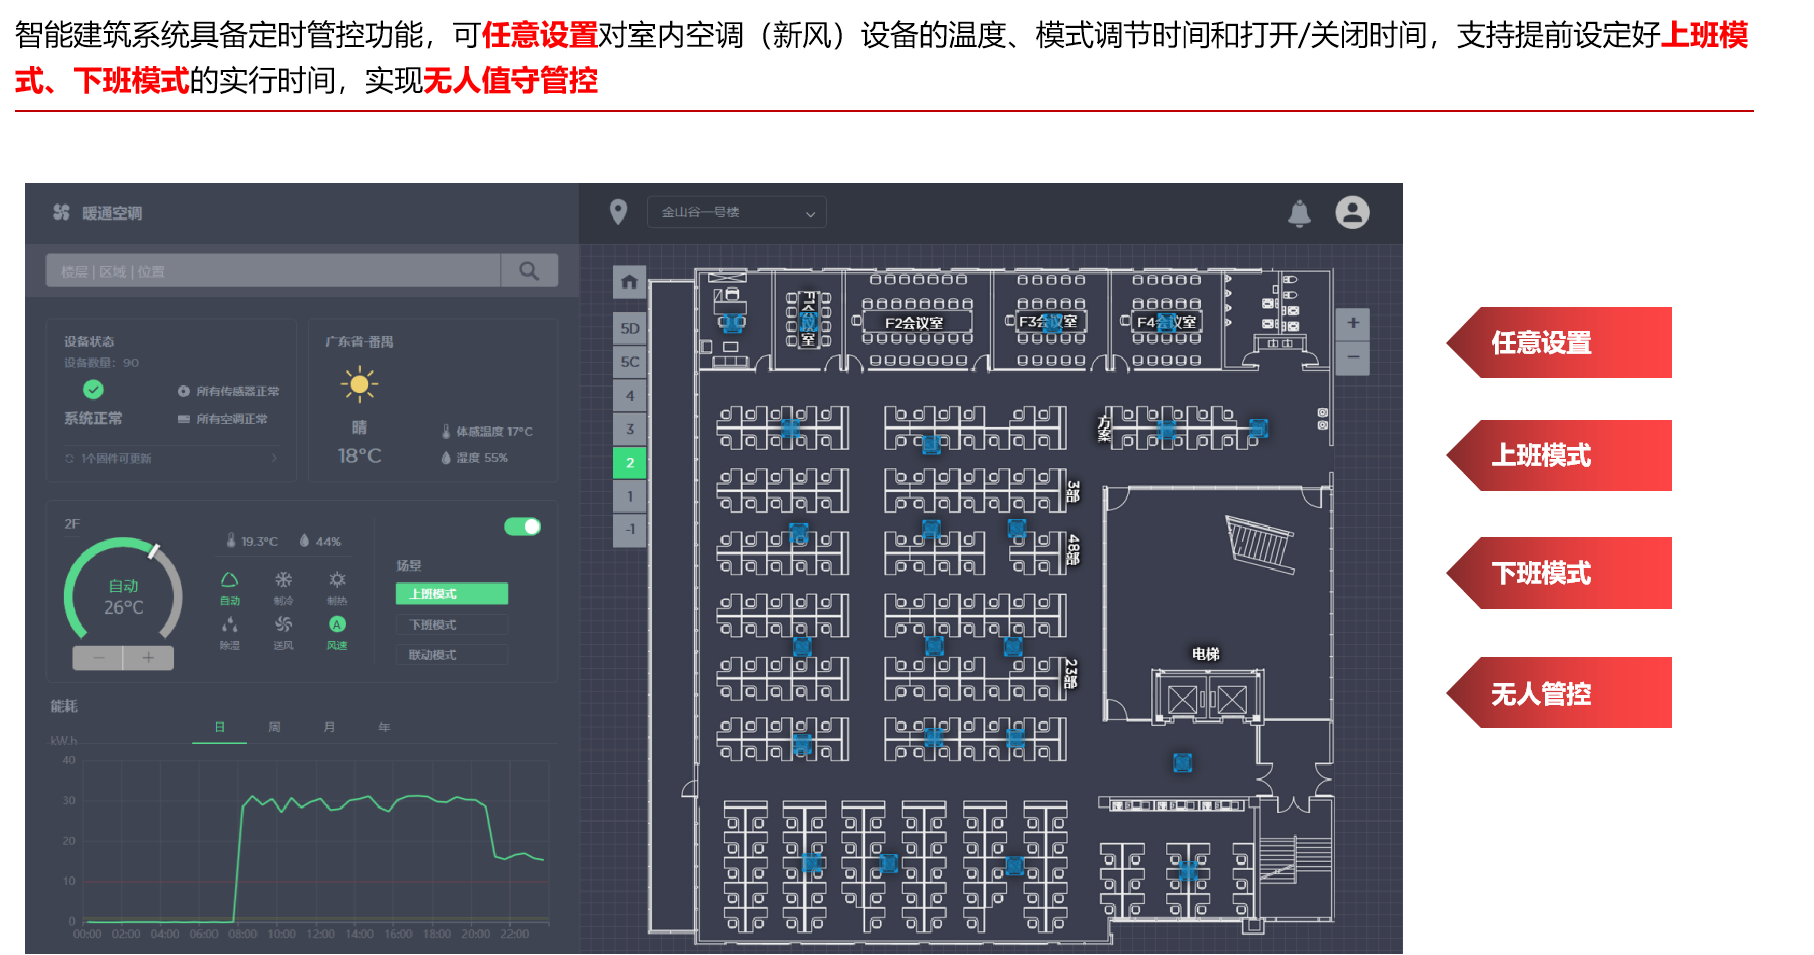Click the notification bell icon

[x=1299, y=213]
